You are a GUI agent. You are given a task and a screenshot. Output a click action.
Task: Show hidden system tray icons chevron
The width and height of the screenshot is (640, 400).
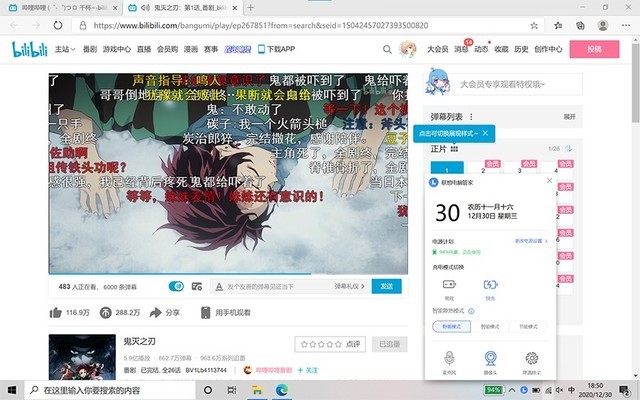pyautogui.click(x=512, y=390)
